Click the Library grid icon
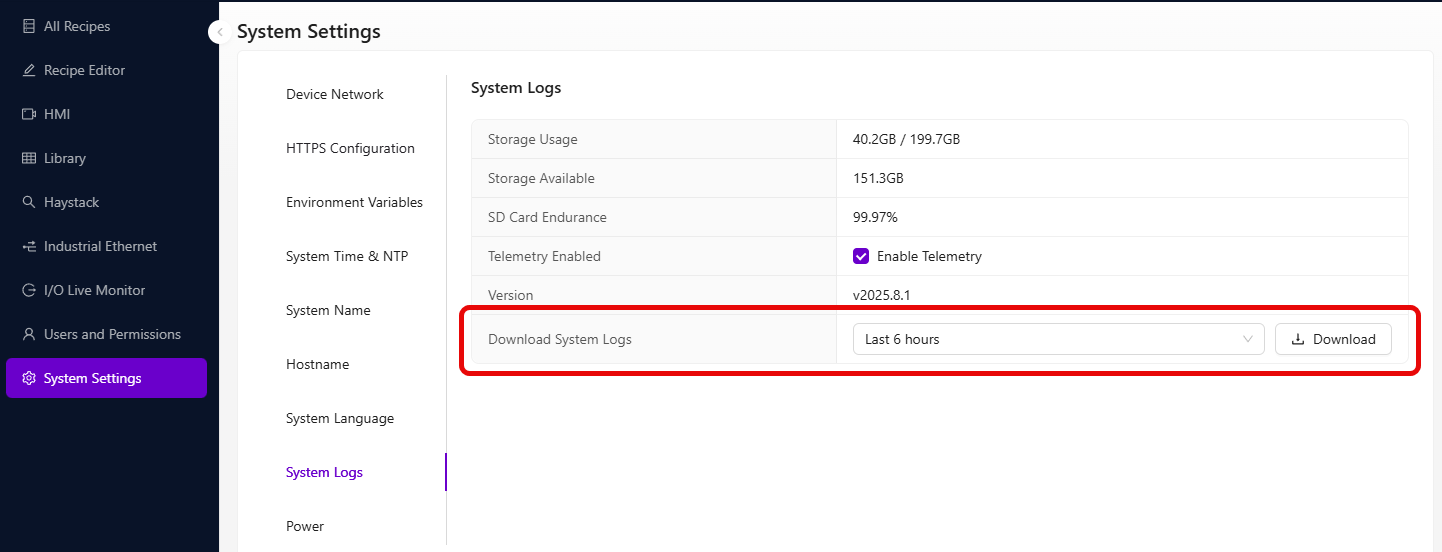This screenshot has height=552, width=1442. (29, 158)
